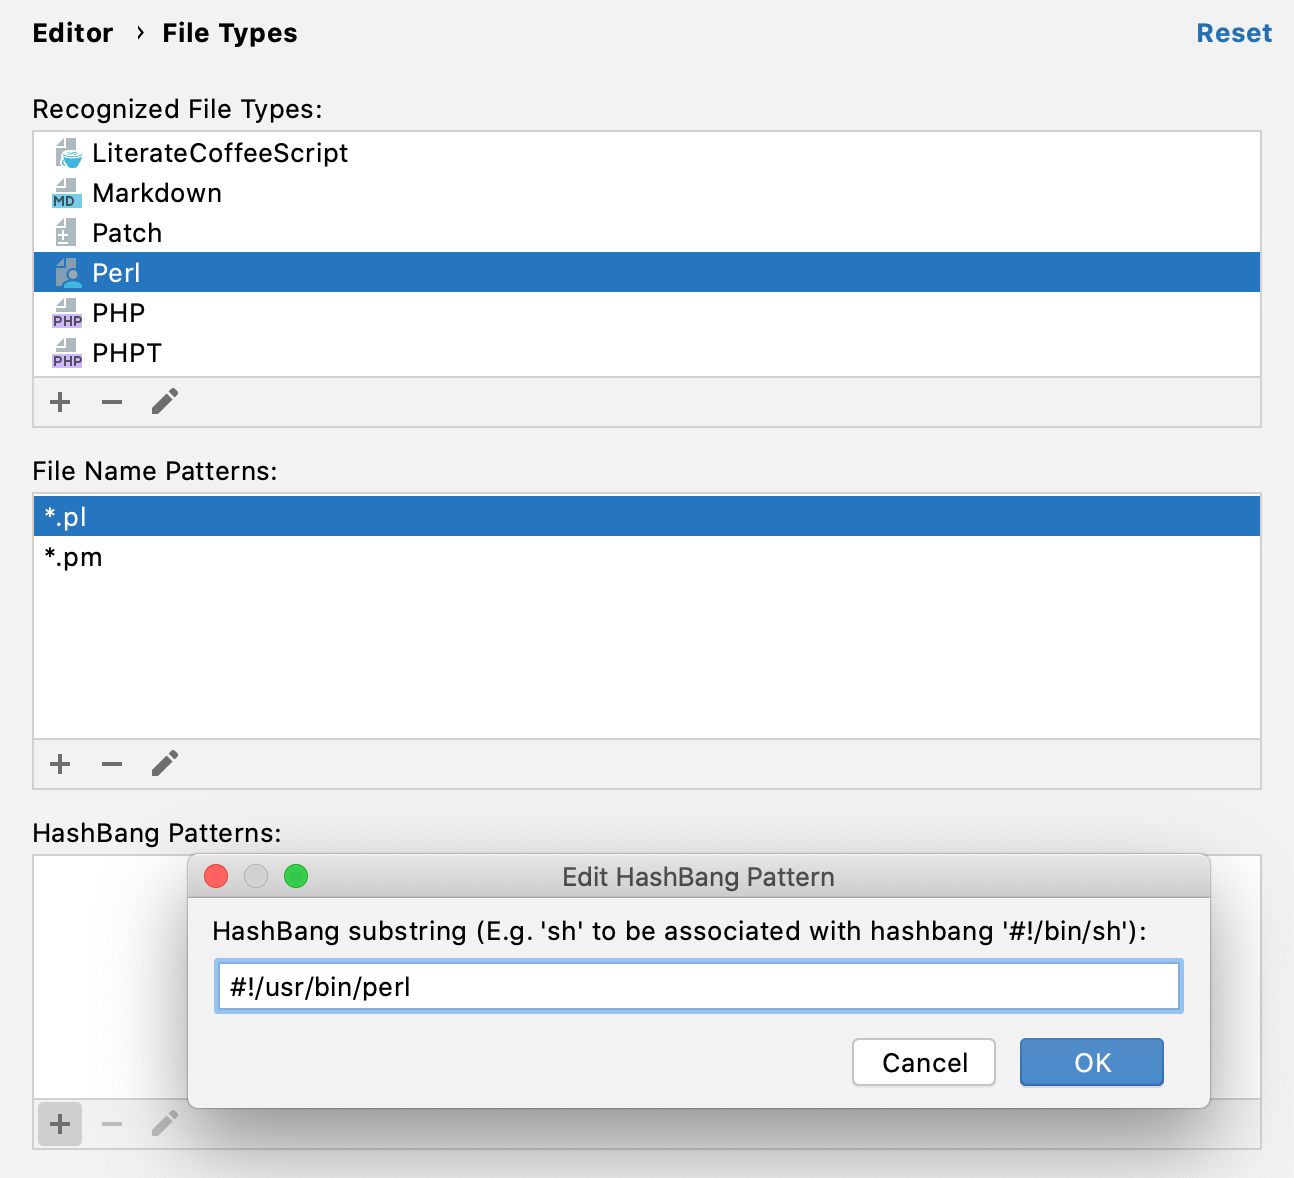
Task: Click the Markdown MD file icon
Action: point(67,193)
